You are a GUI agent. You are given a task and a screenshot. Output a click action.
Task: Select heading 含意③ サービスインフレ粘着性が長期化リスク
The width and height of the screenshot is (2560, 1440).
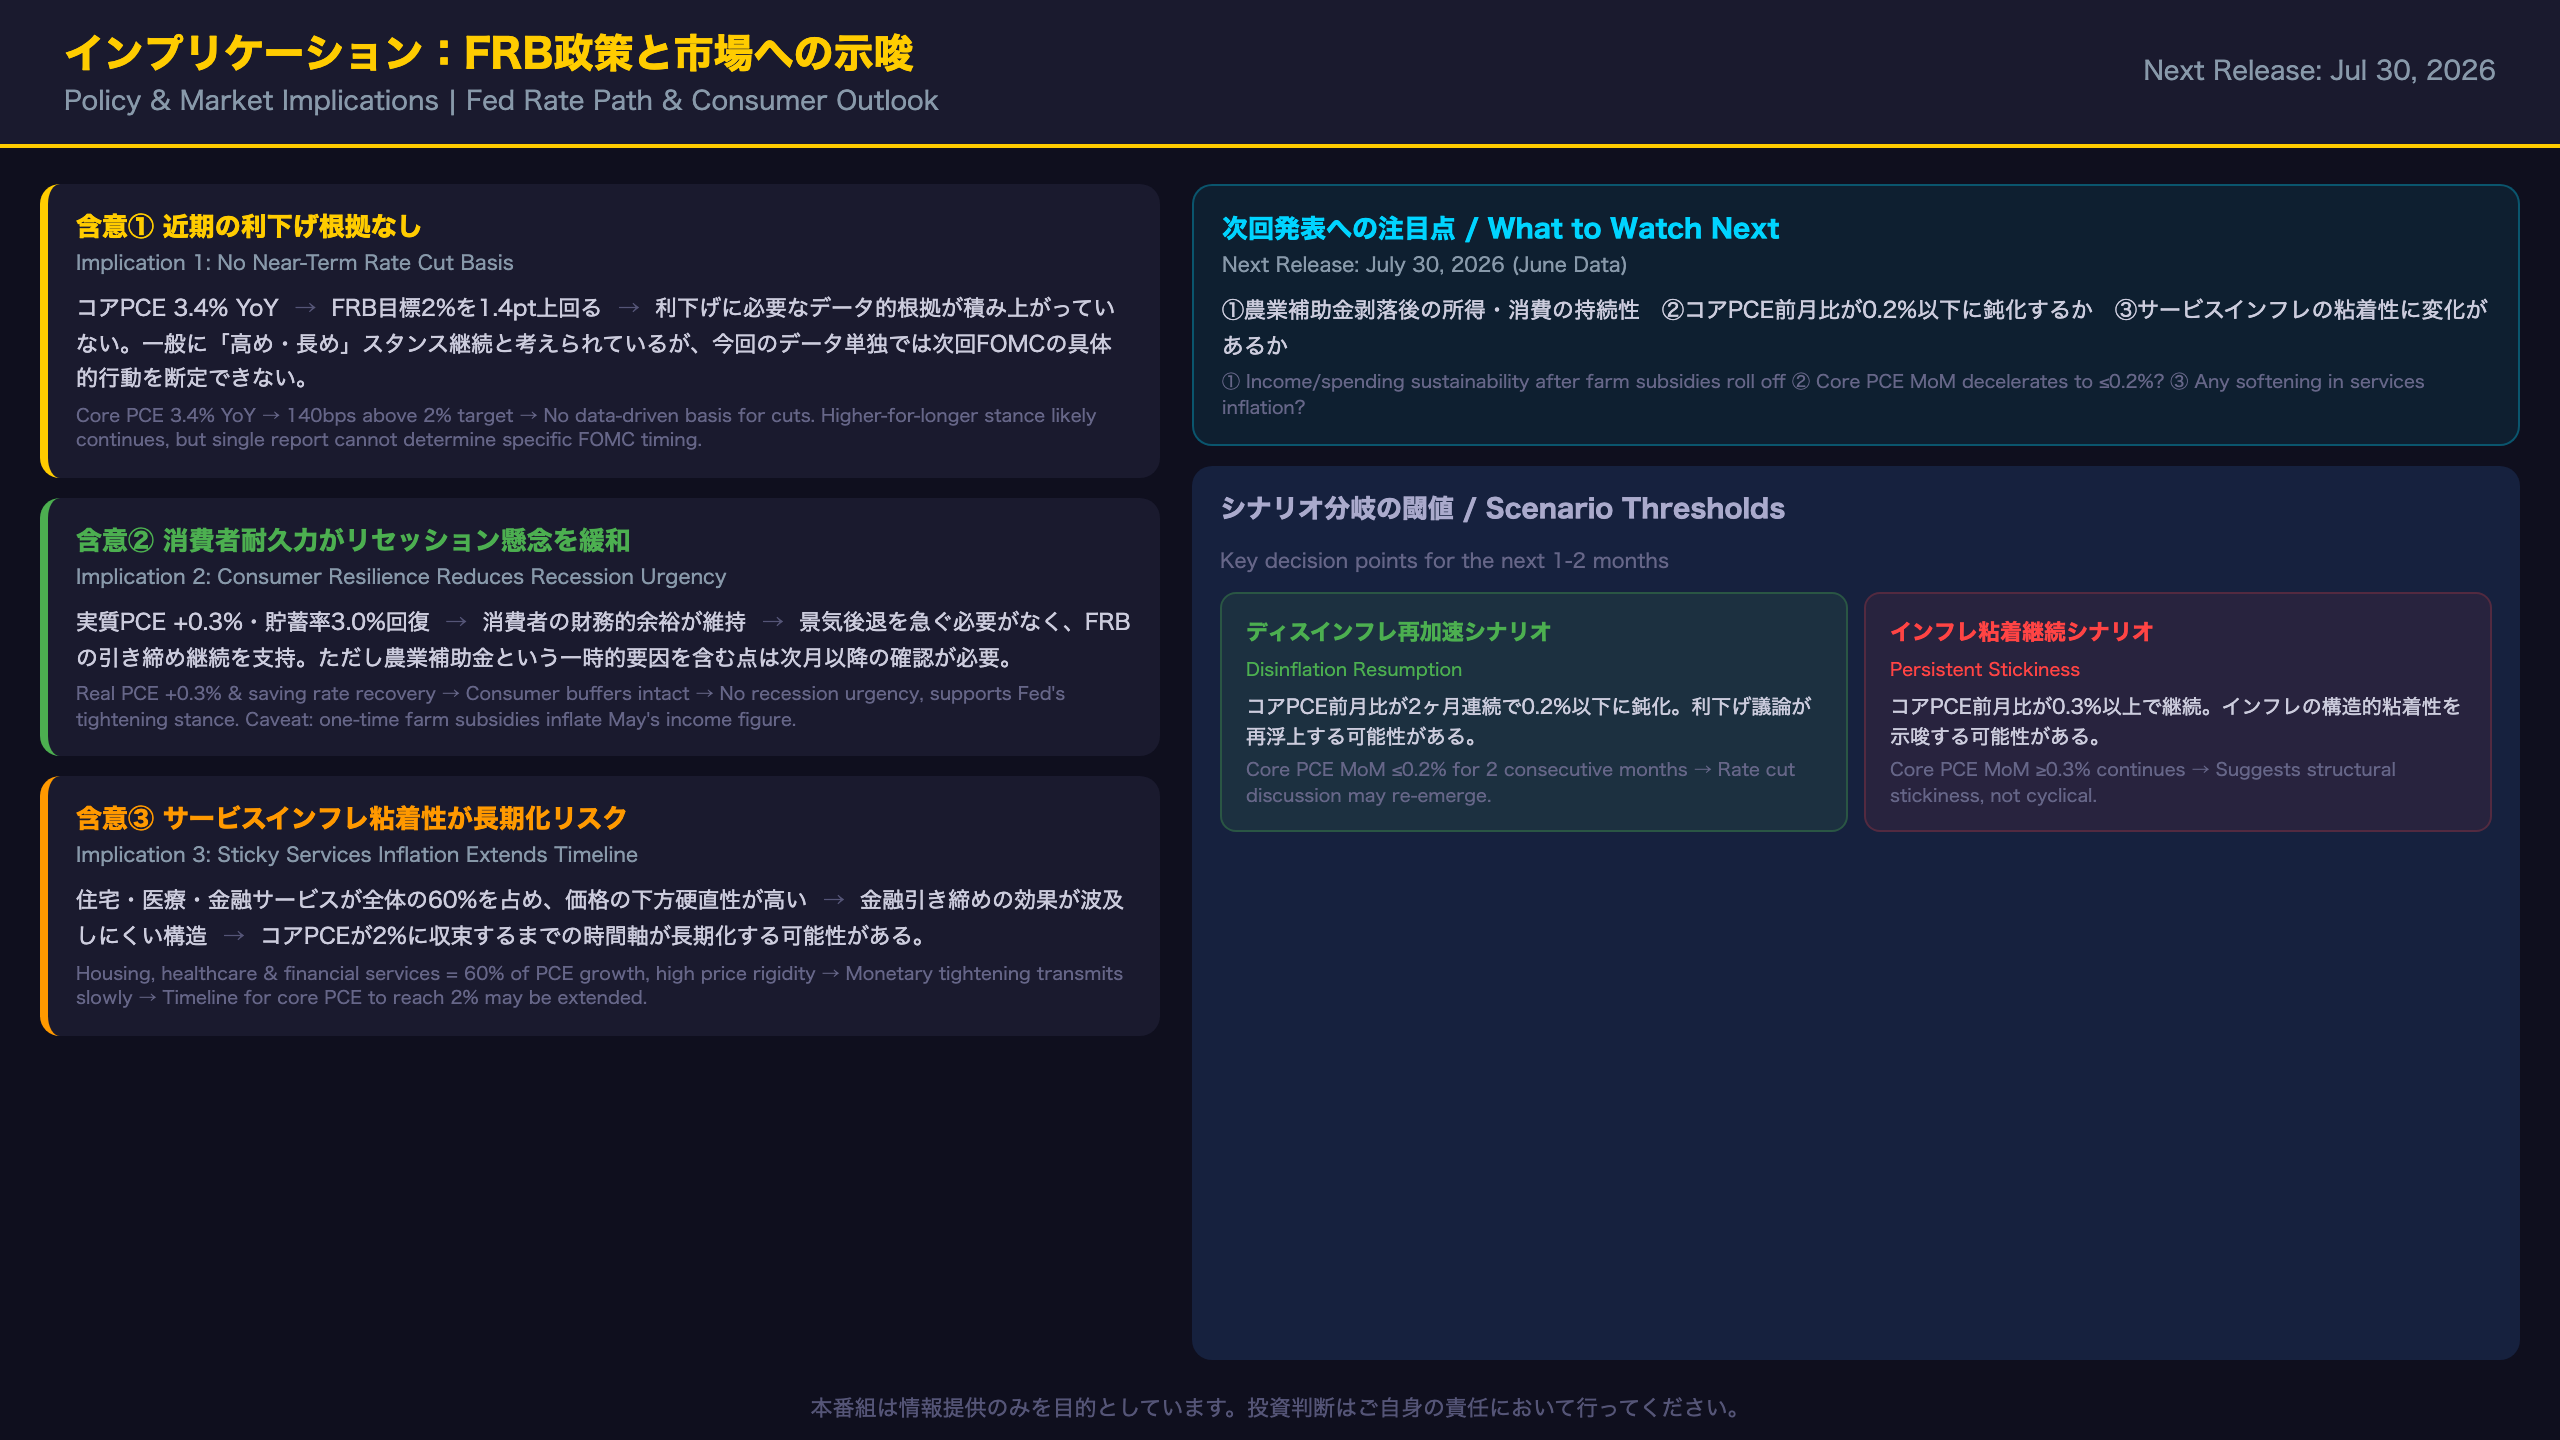pos(351,819)
